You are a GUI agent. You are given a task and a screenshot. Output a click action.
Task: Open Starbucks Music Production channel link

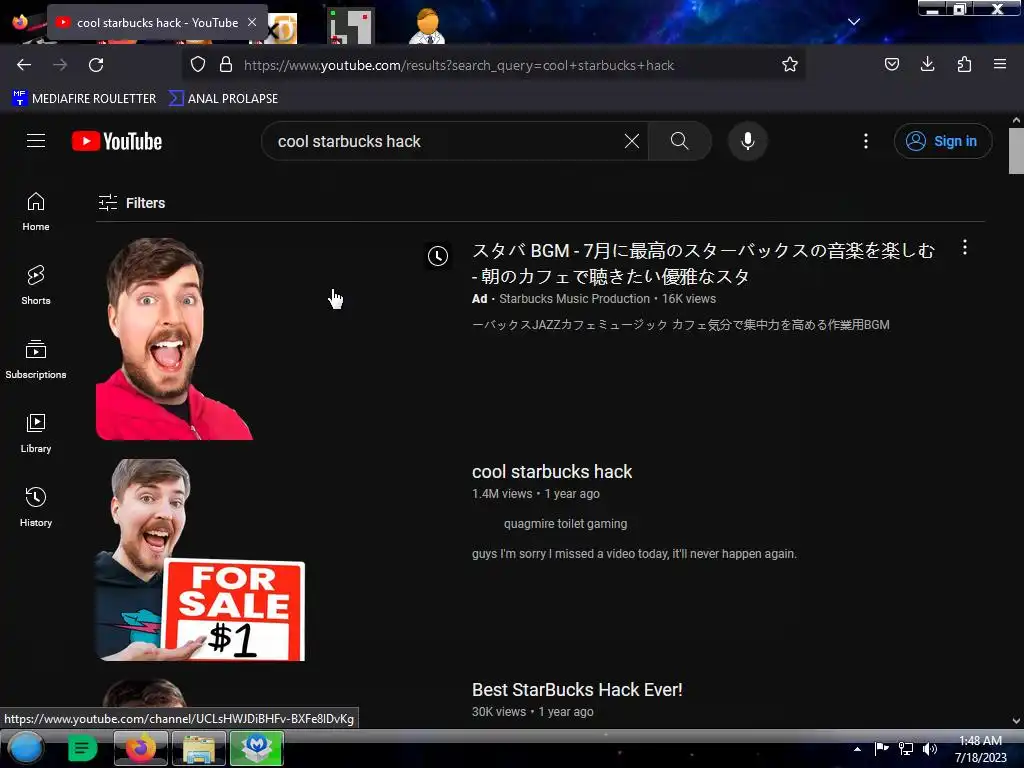tap(574, 299)
